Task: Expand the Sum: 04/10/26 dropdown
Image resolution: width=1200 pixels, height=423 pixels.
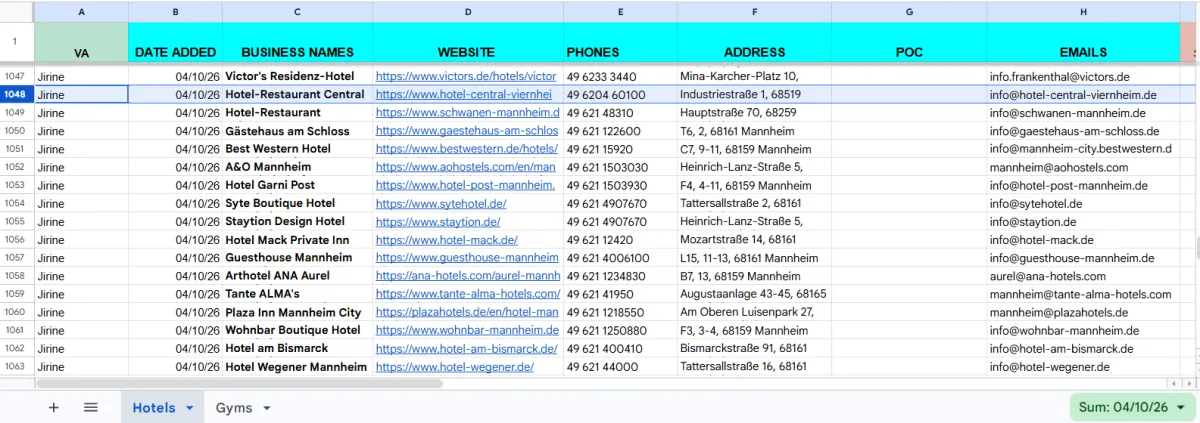Action: [x=1132, y=407]
